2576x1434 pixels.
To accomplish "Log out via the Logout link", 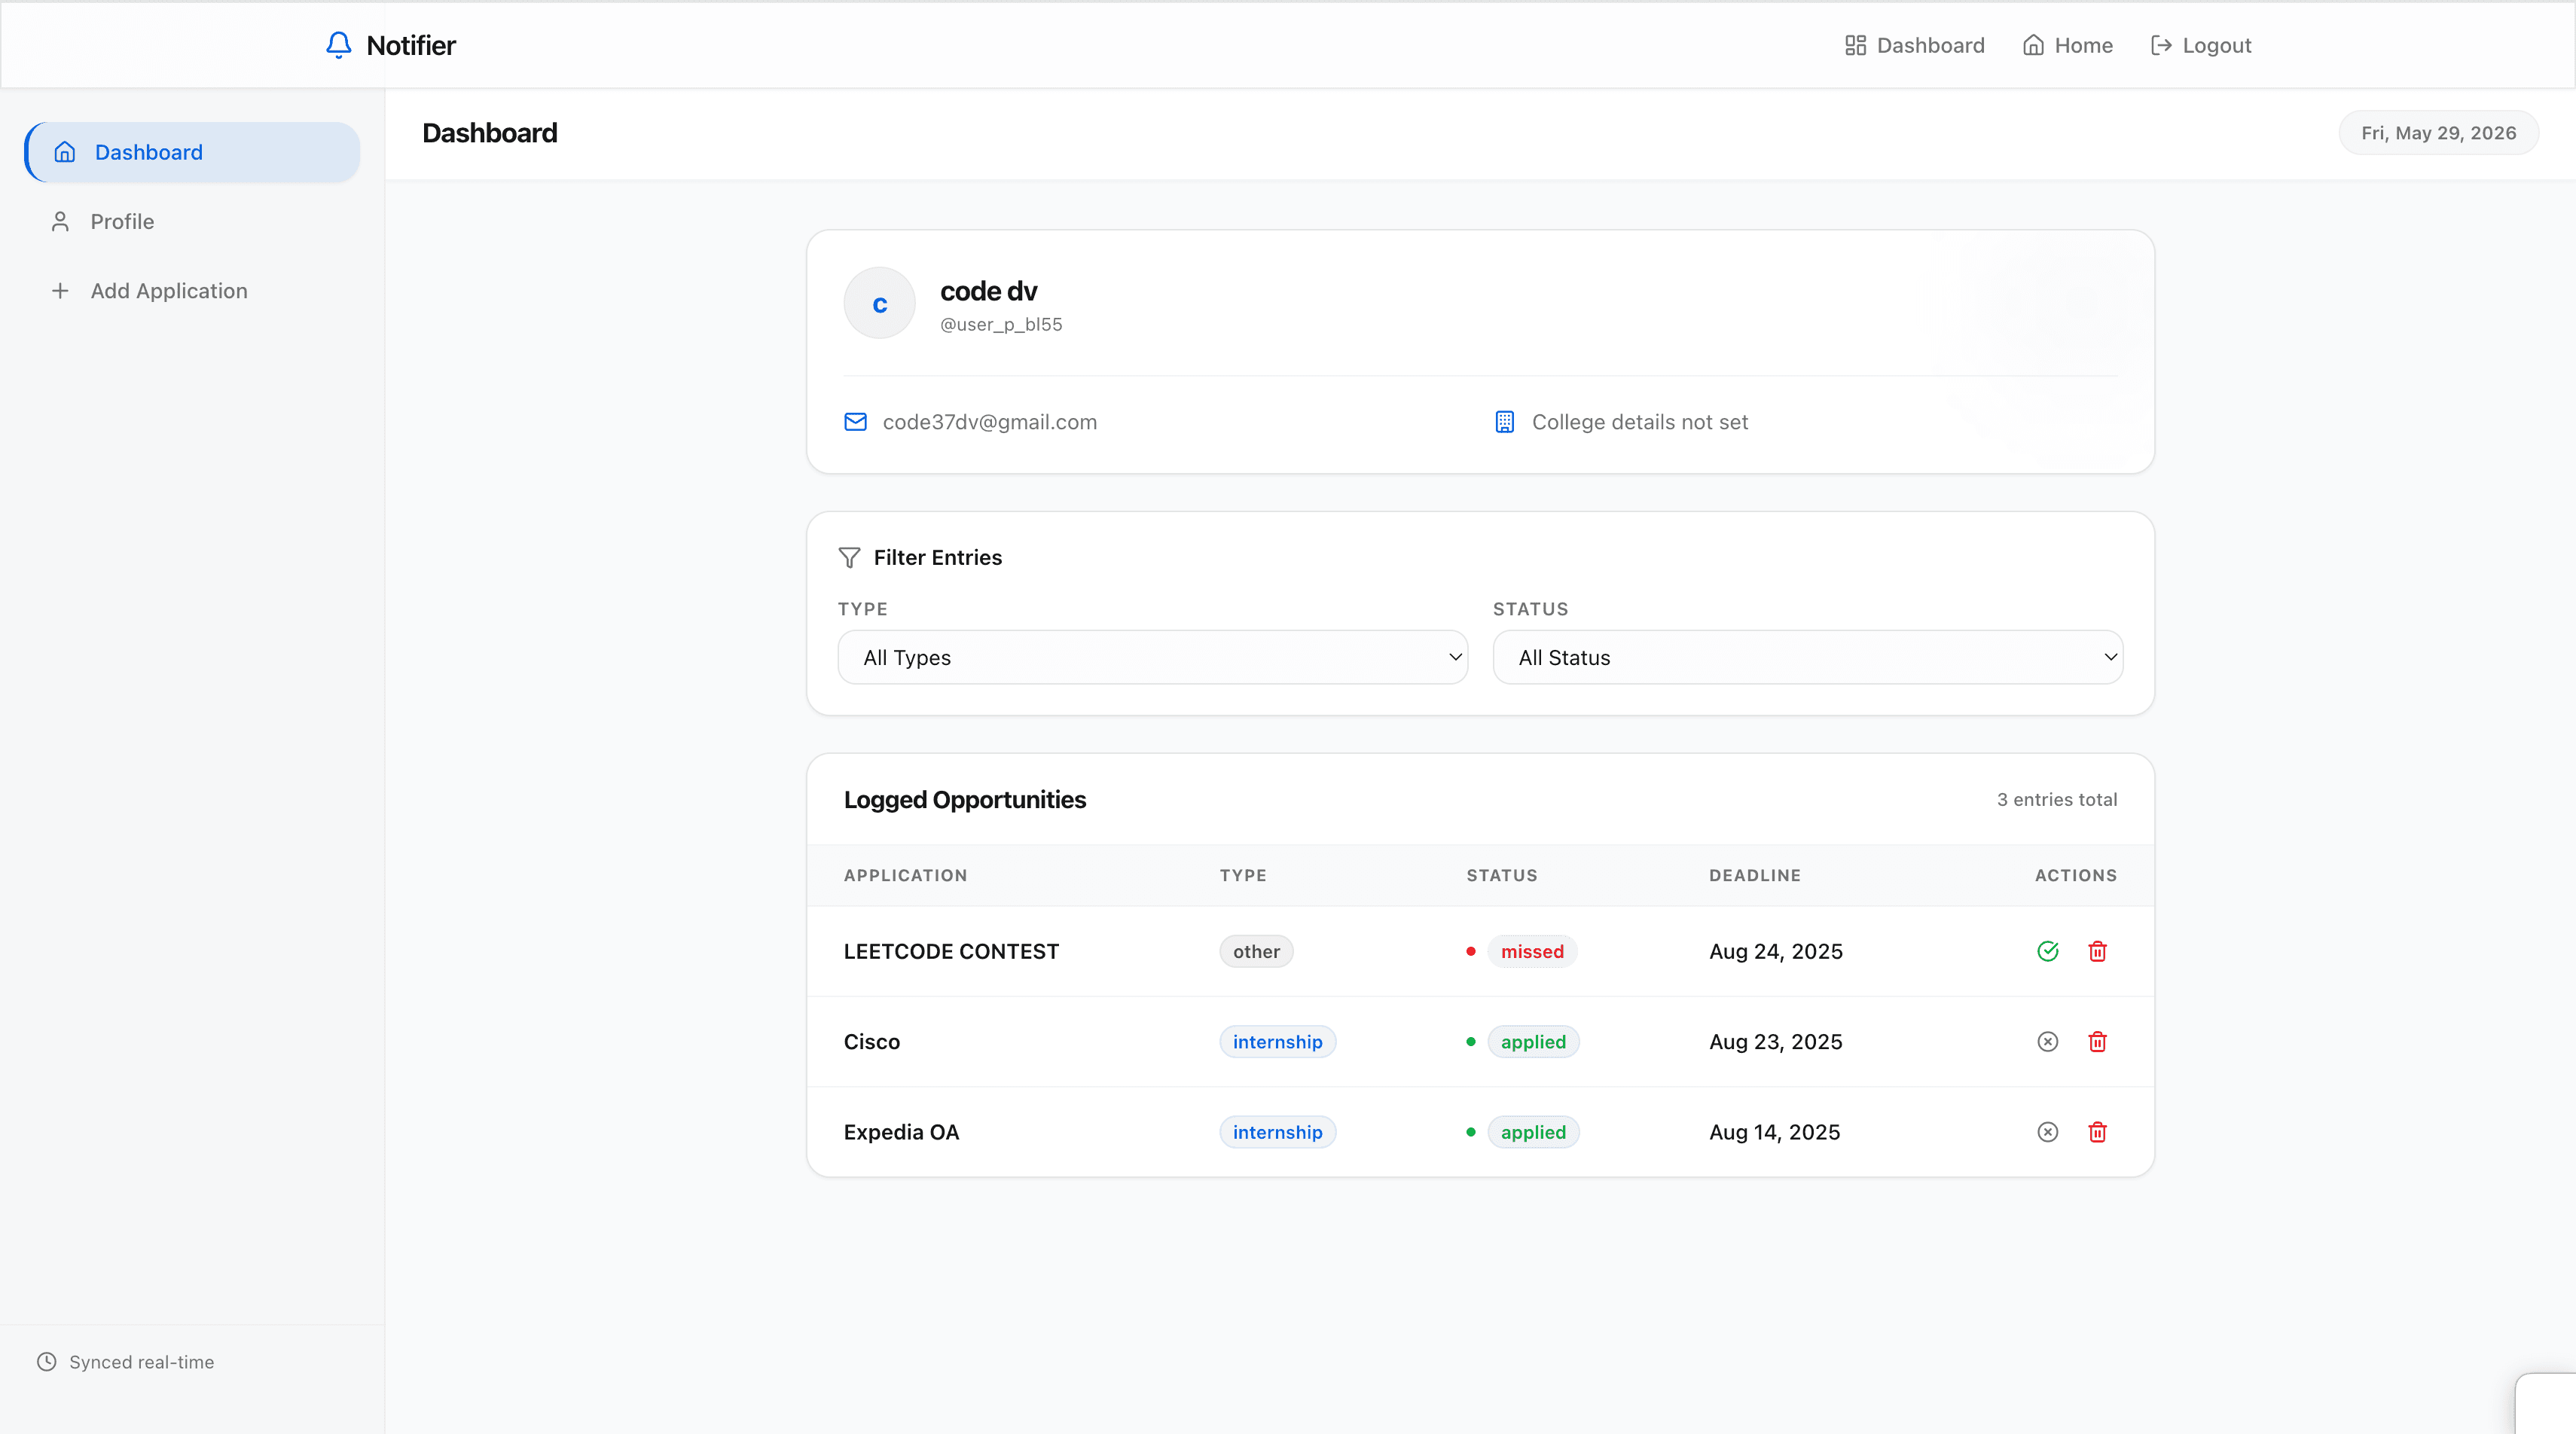I will [2200, 45].
